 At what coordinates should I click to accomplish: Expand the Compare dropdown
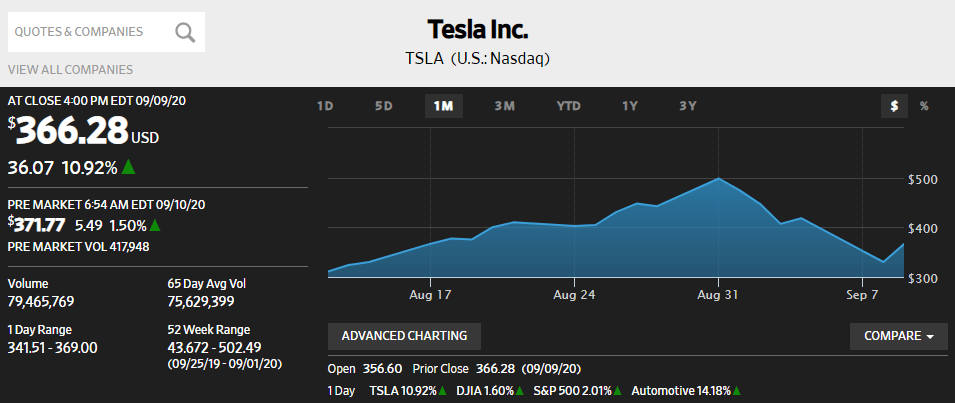pos(898,336)
